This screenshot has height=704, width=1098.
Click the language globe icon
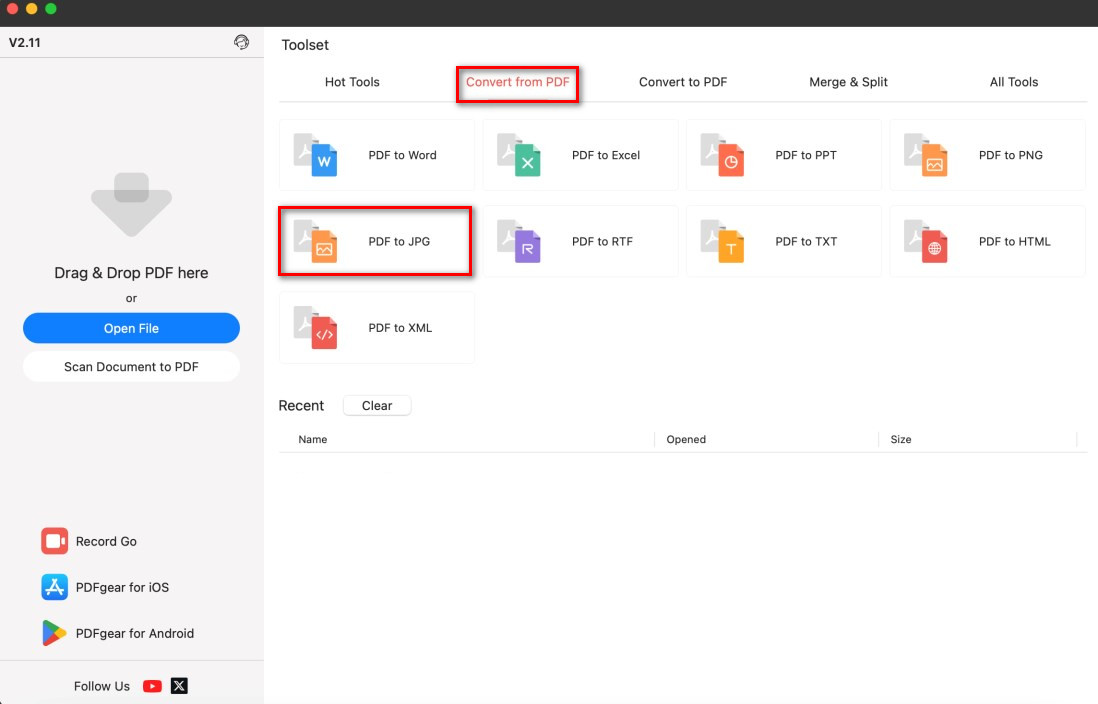(240, 42)
